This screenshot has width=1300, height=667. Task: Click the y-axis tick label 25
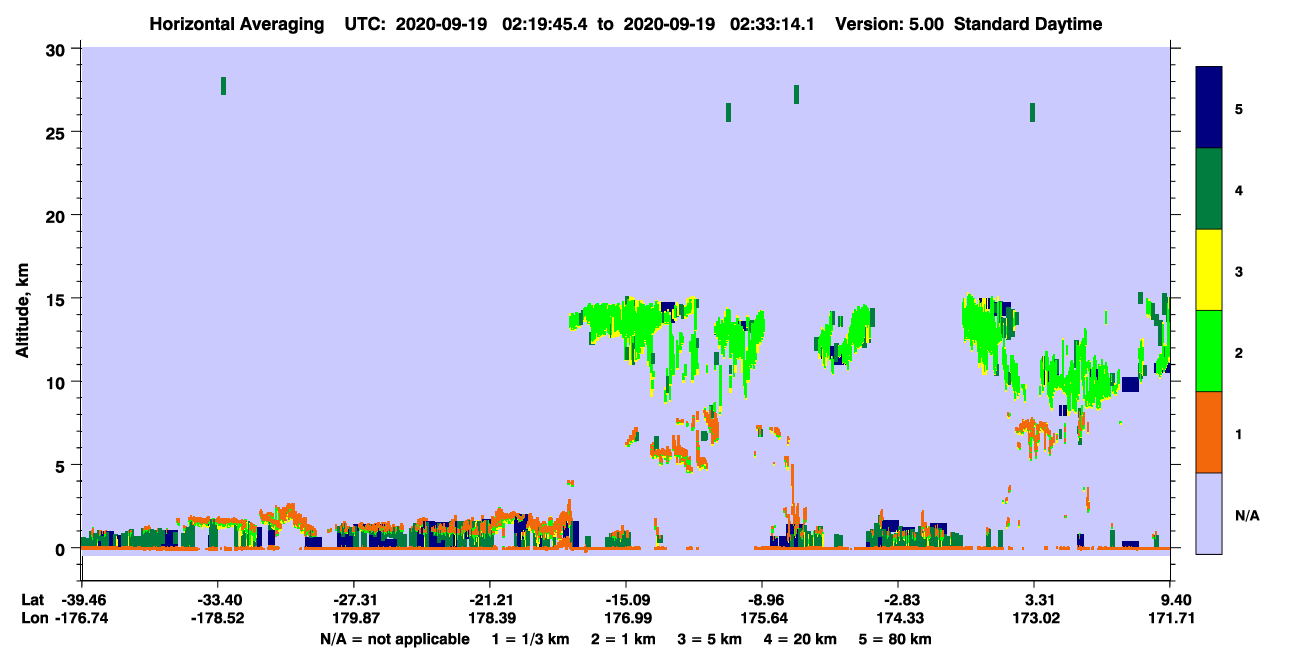pos(57,132)
